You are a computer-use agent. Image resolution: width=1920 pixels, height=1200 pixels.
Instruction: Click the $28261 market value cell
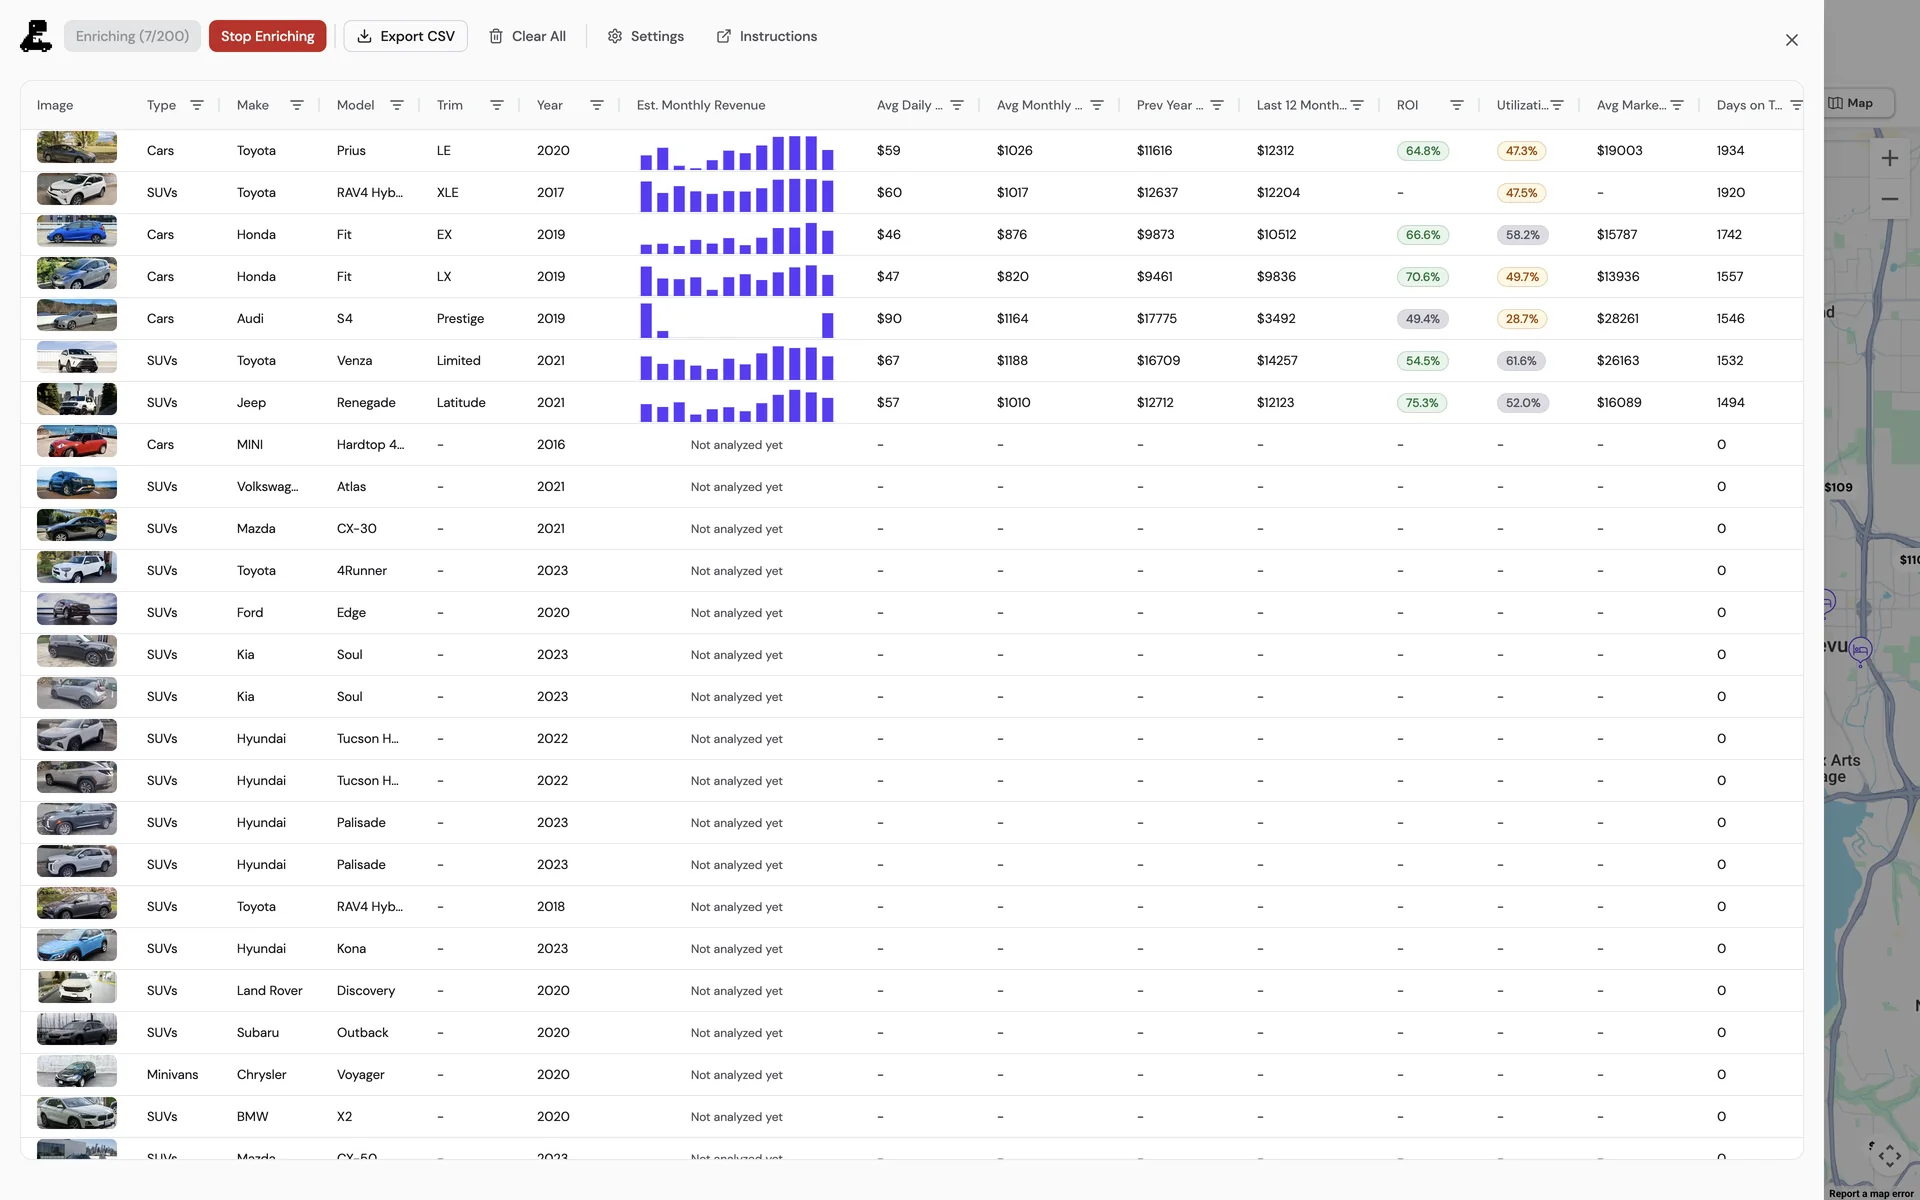[1618, 319]
